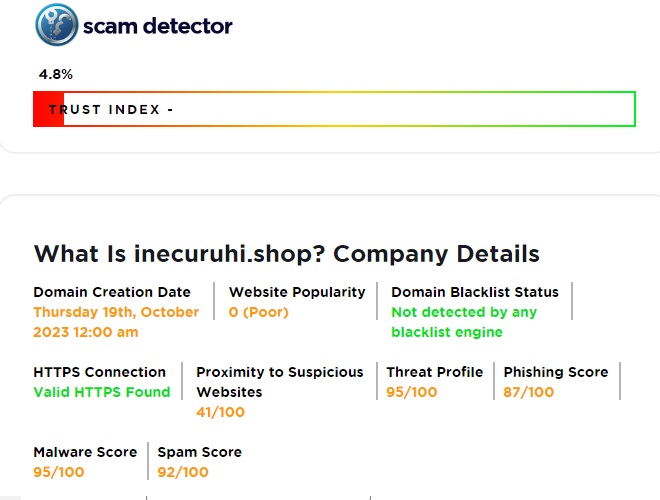
Task: Click the Domain Blacklist Status label
Action: click(x=473, y=292)
